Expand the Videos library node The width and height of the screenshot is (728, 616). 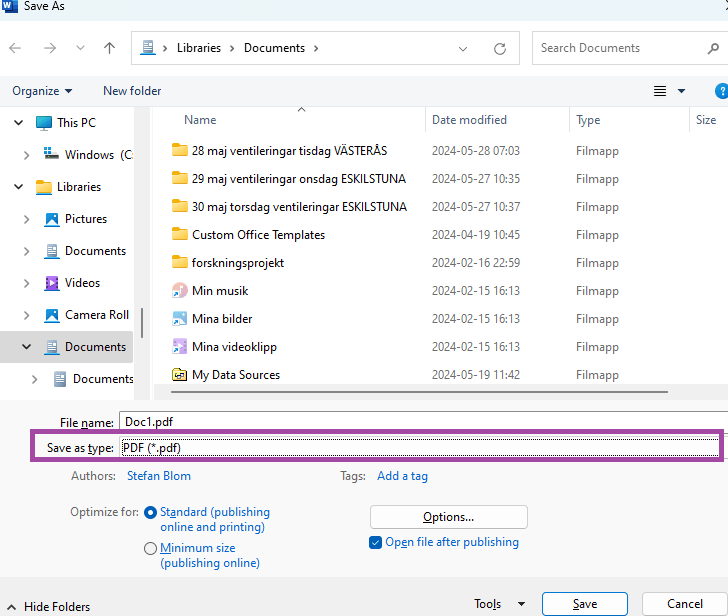[x=26, y=283]
